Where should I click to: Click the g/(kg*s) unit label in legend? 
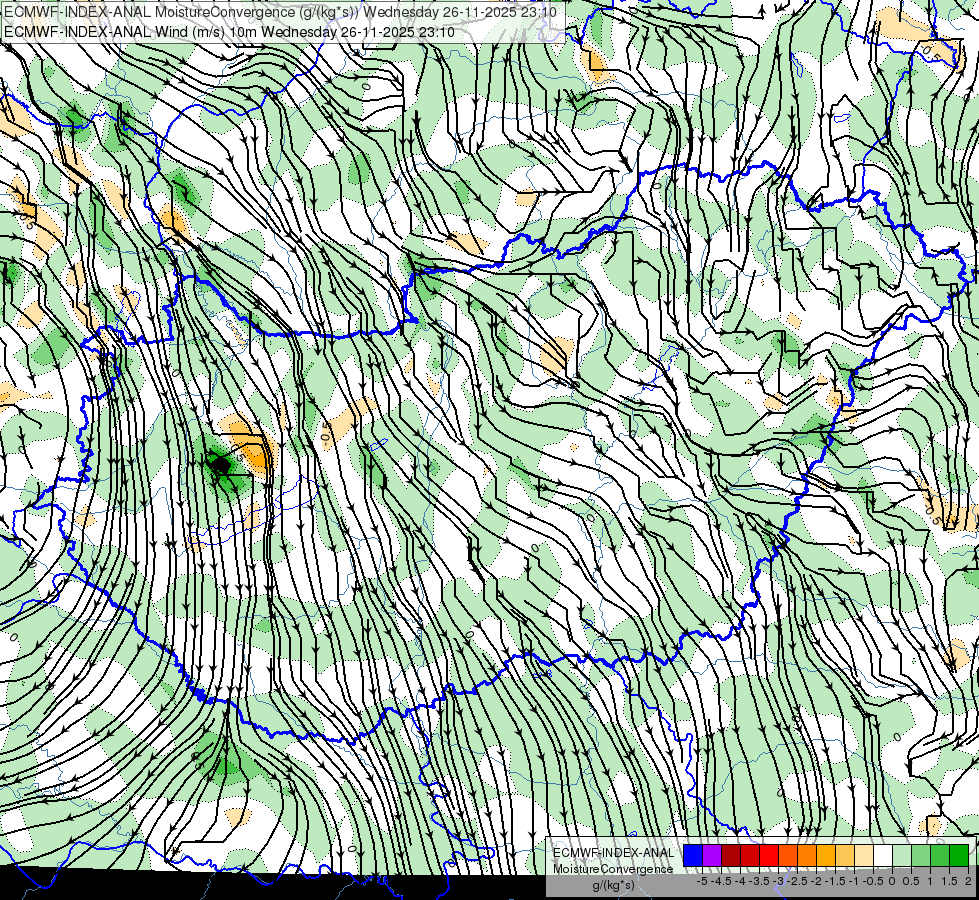[614, 885]
